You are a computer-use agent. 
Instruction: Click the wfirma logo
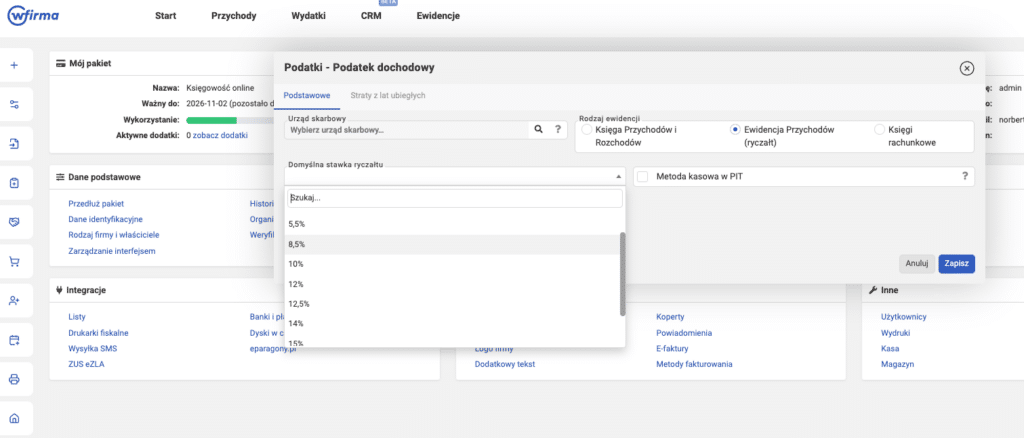click(x=33, y=16)
